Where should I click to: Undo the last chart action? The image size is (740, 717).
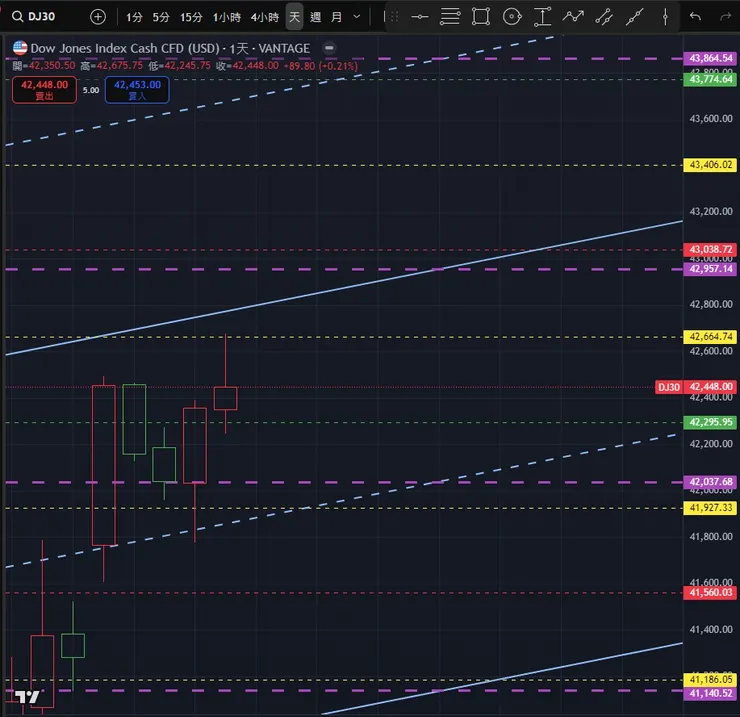tap(695, 17)
